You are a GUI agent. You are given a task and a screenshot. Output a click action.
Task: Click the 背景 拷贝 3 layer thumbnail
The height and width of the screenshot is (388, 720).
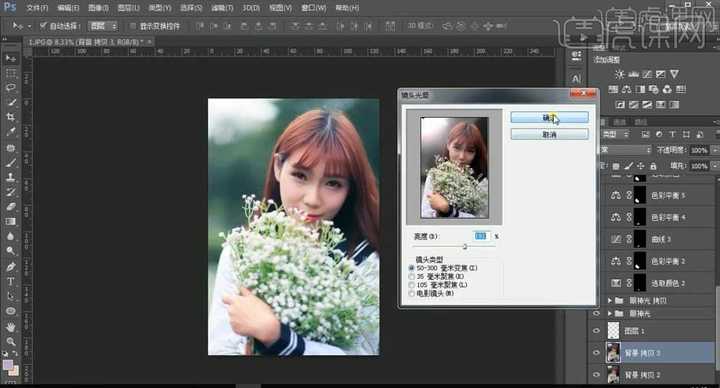613,353
